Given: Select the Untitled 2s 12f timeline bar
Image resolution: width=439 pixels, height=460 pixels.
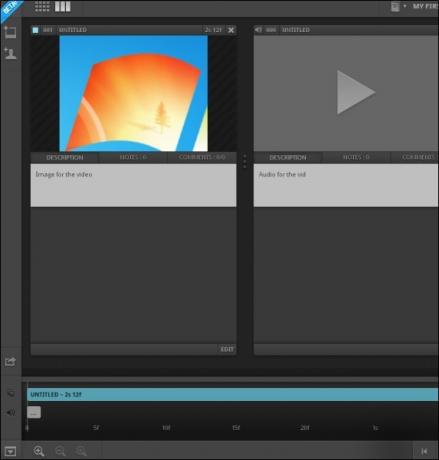Looking at the screenshot, I should coord(232,395).
